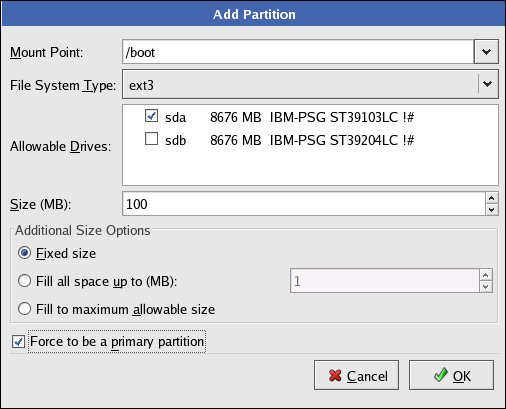The image size is (506, 409).
Task: Uncheck the sda drive checkbox
Action: (151, 116)
